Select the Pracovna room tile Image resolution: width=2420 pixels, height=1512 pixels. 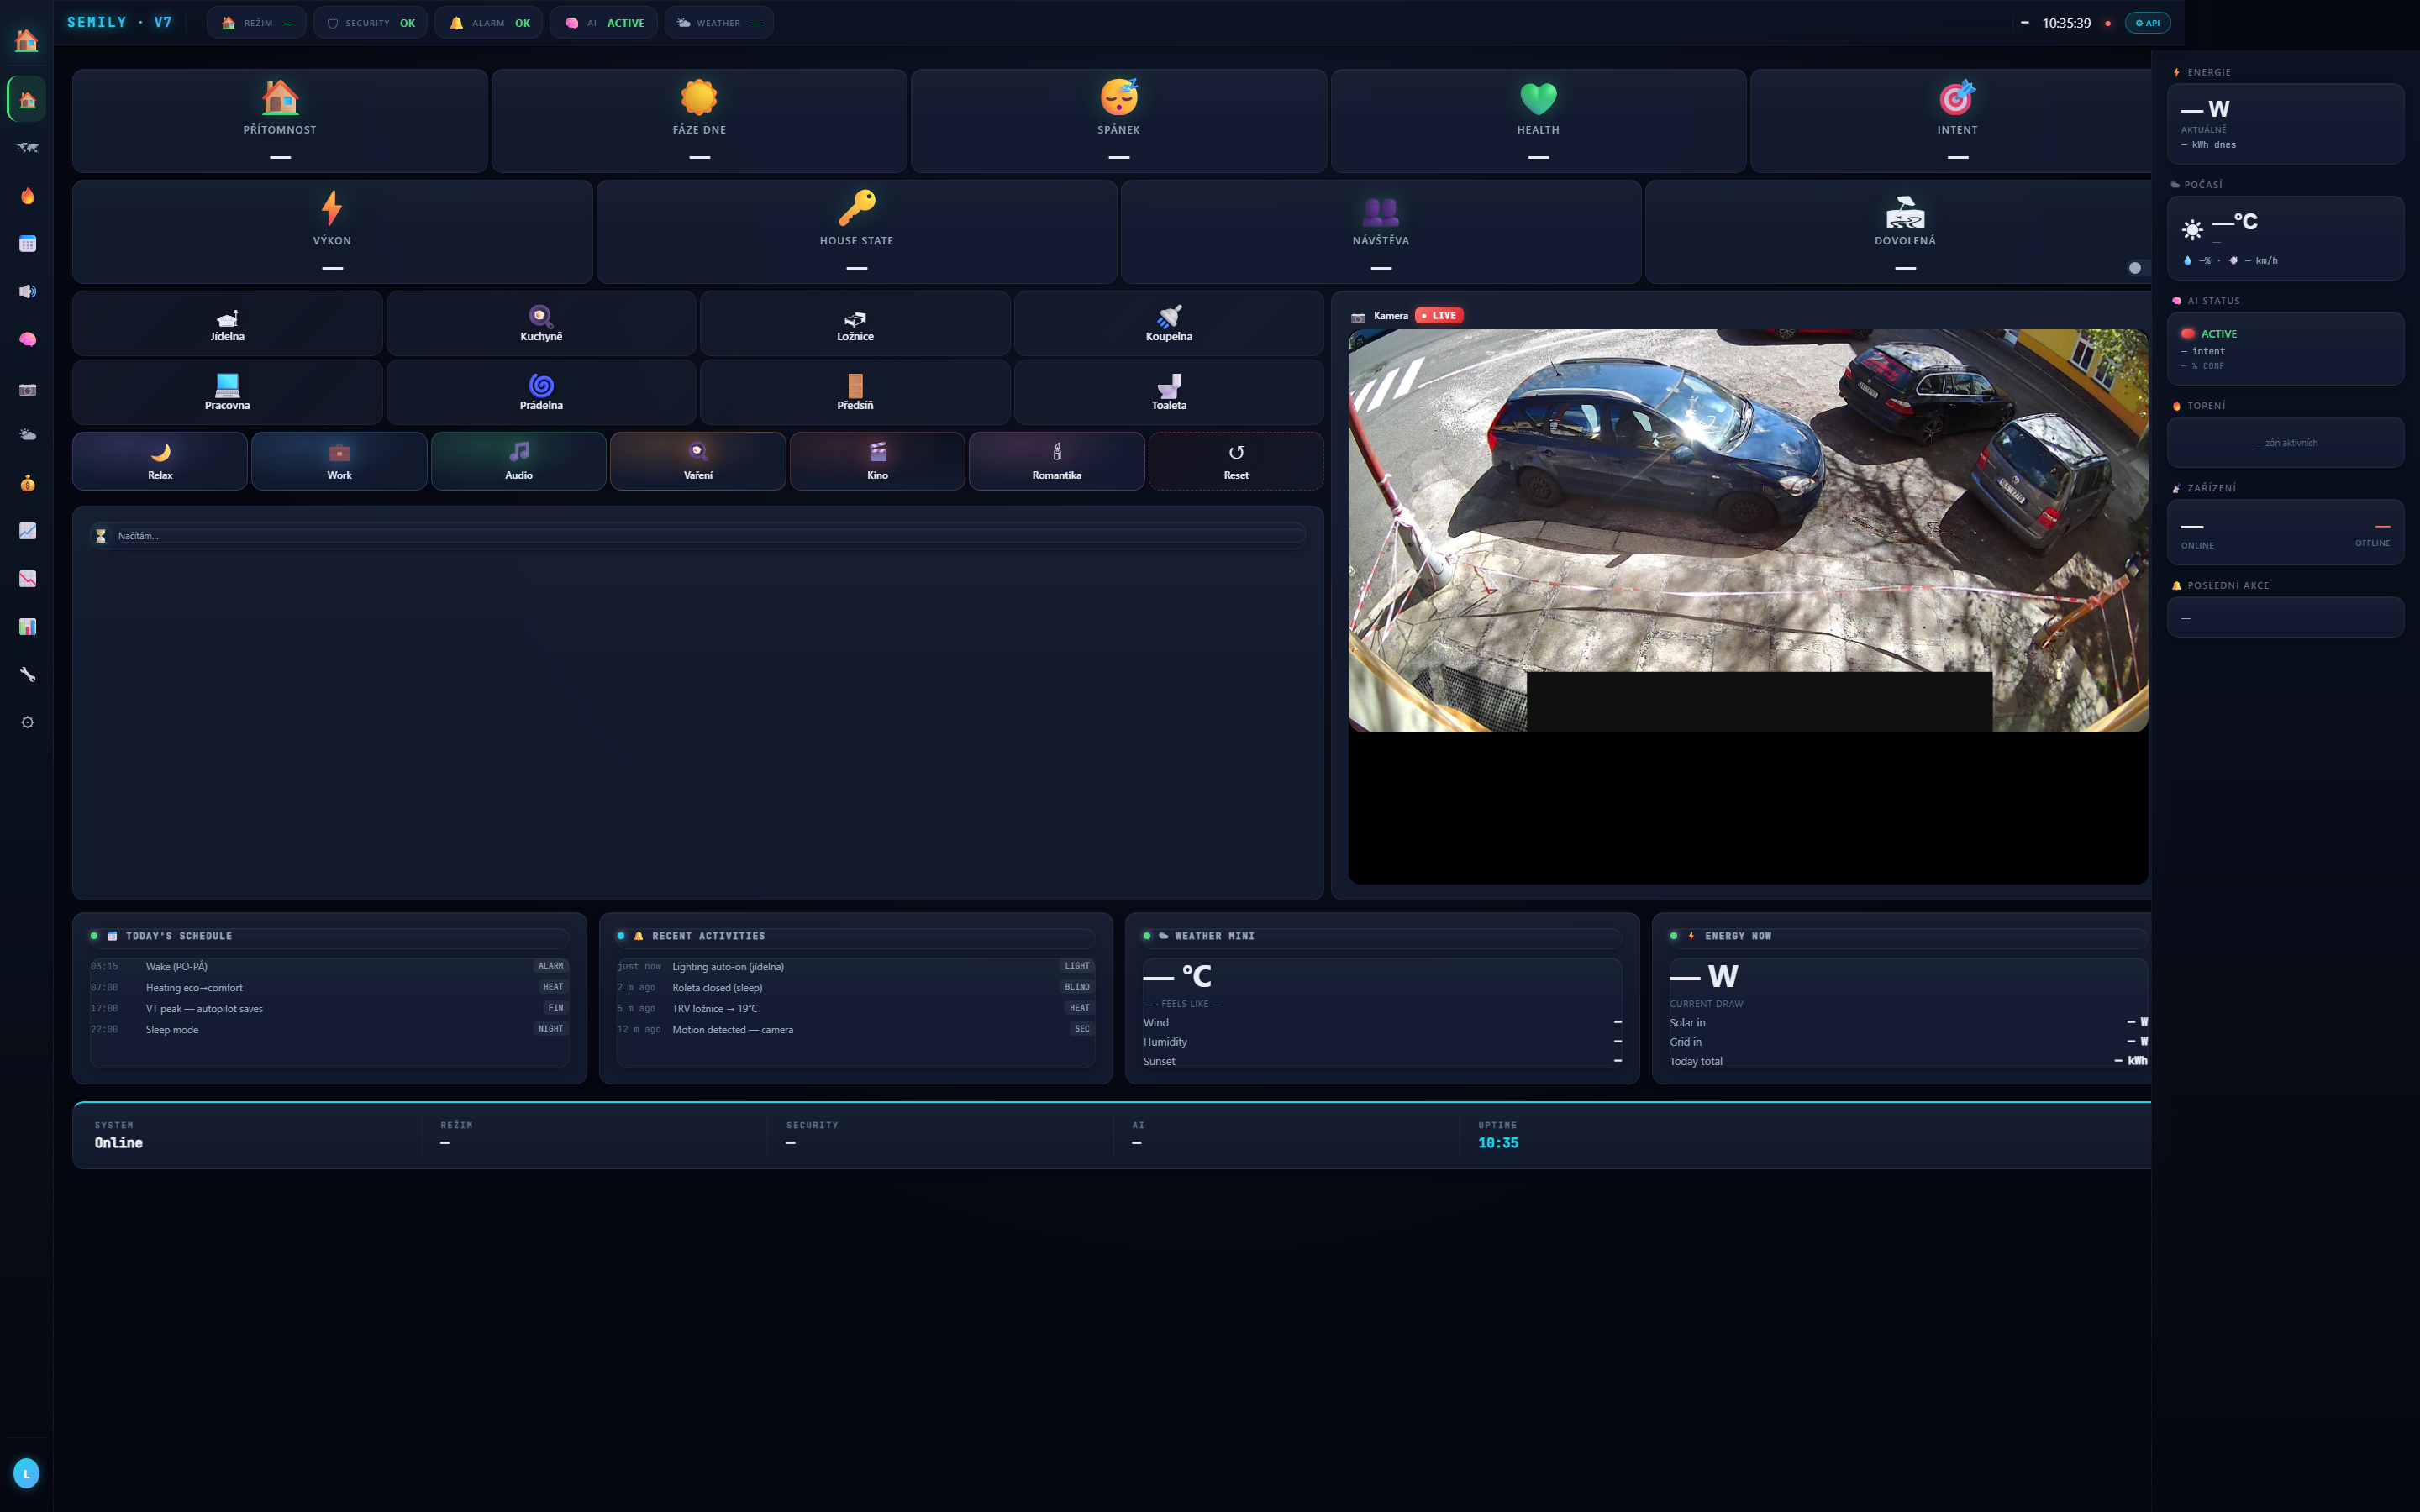pos(227,393)
